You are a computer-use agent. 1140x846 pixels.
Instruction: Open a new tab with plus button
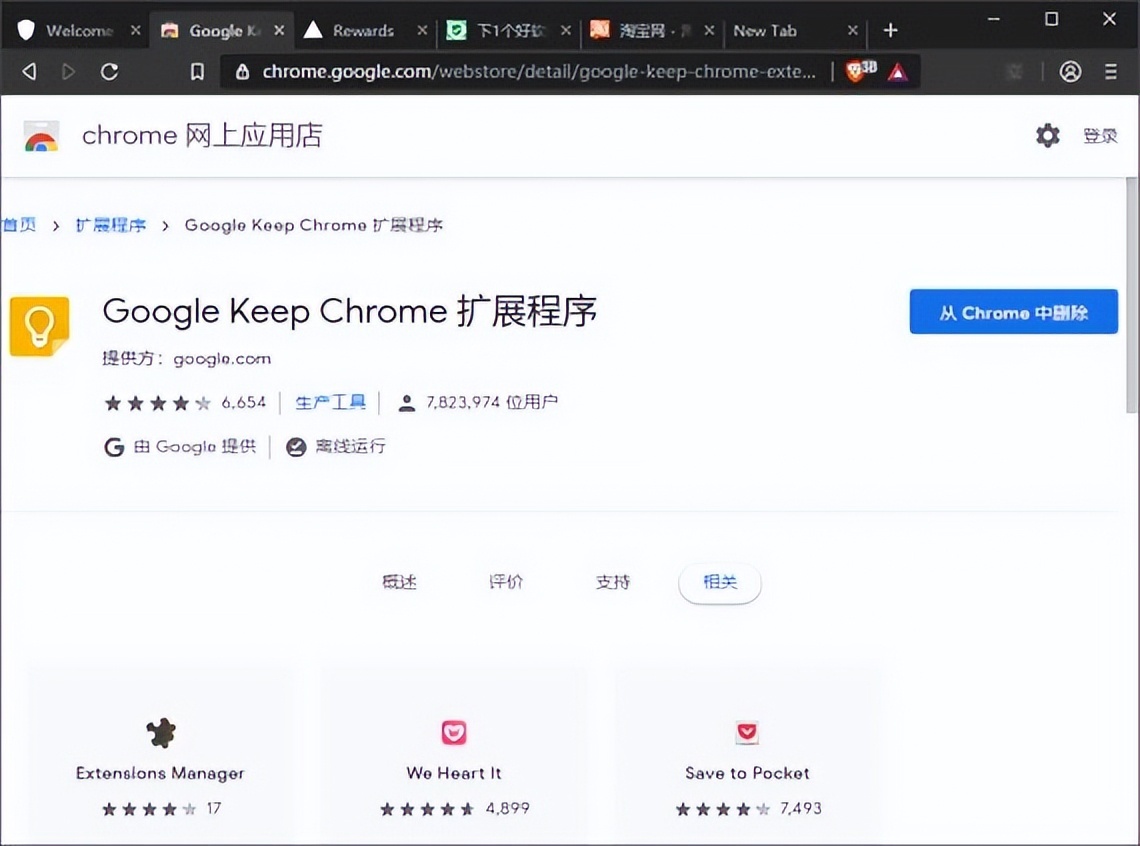click(x=891, y=31)
